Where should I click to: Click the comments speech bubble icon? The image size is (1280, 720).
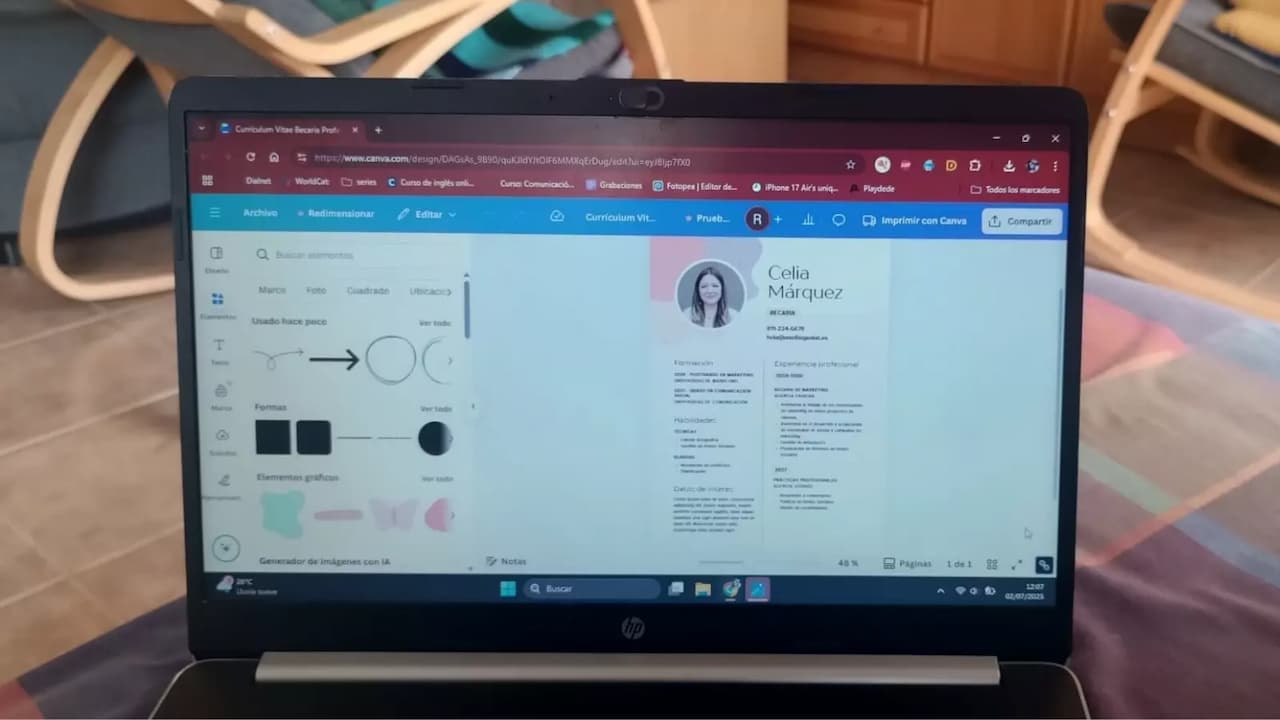click(x=838, y=220)
